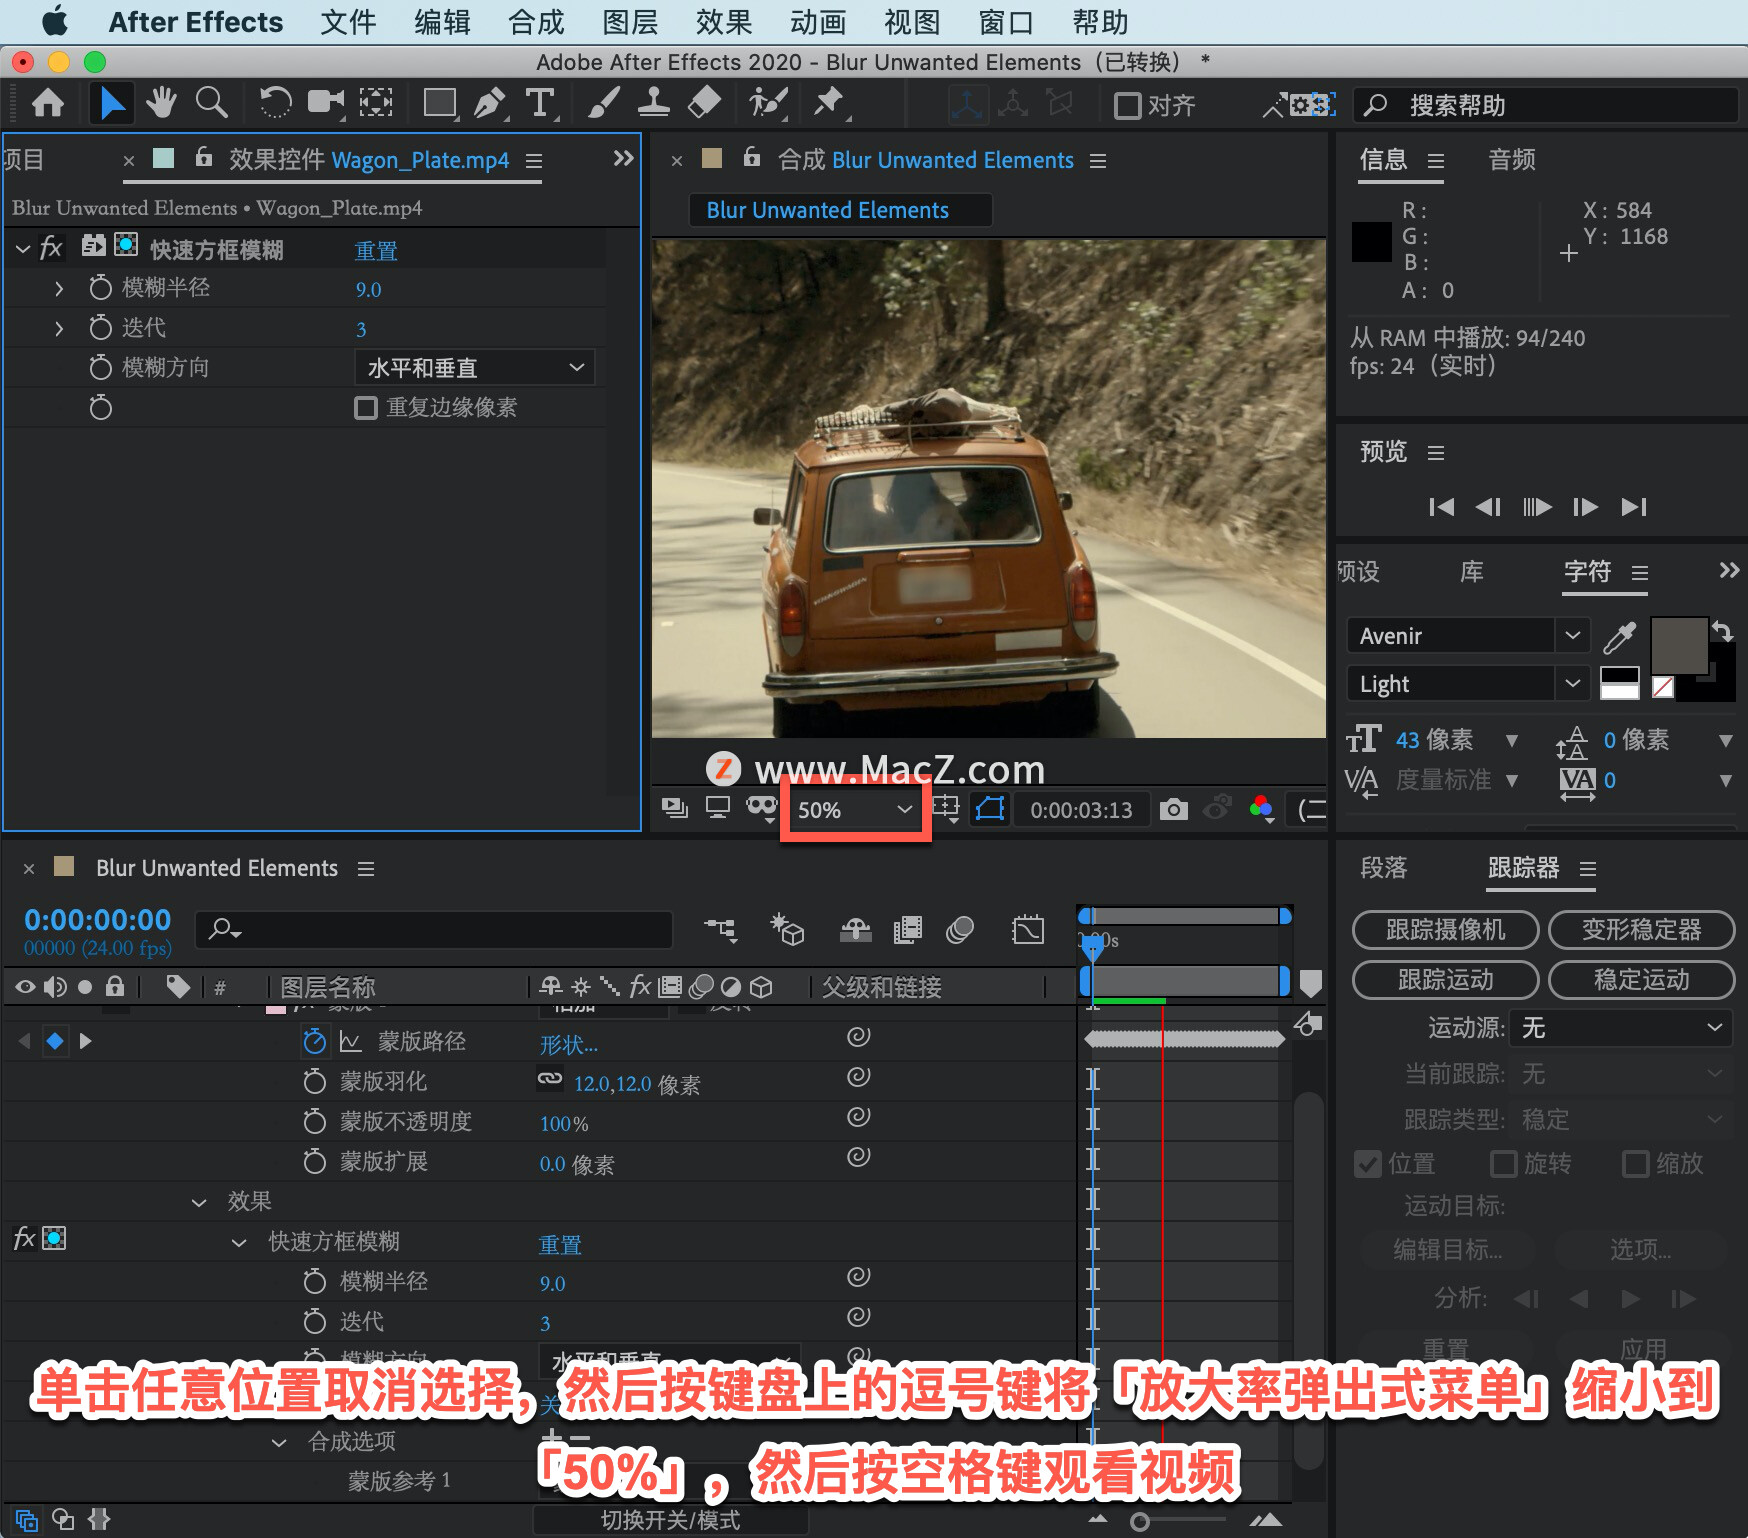The width and height of the screenshot is (1748, 1538).
Task: Switch to the 段落 panel tab
Action: pos(1384,868)
